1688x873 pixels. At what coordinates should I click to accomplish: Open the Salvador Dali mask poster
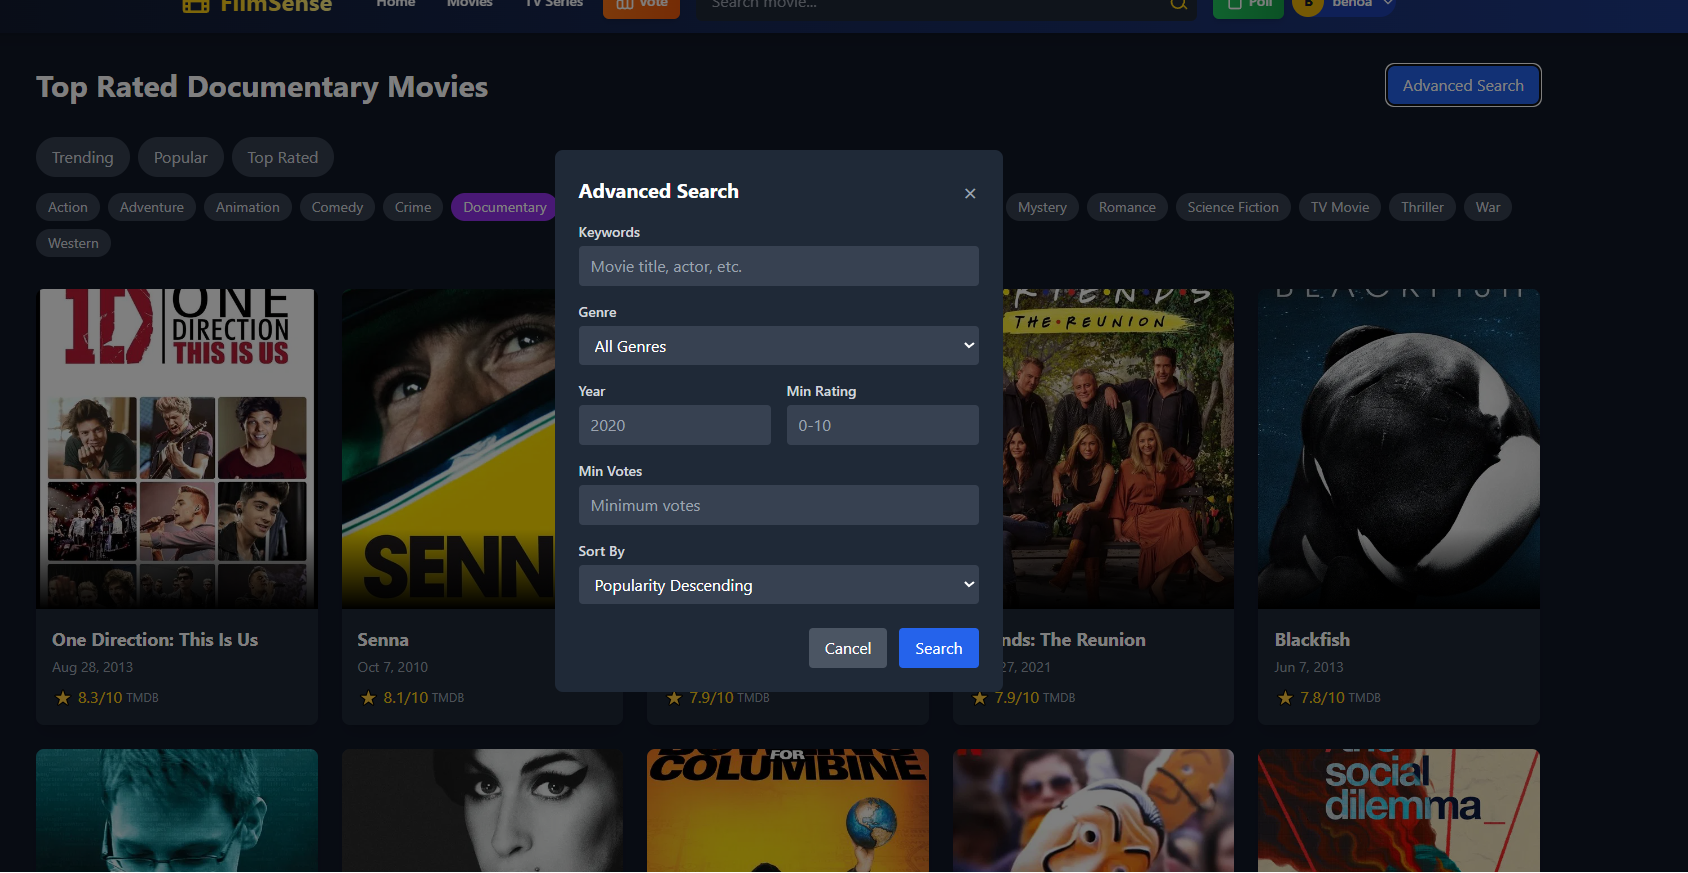point(1093,811)
